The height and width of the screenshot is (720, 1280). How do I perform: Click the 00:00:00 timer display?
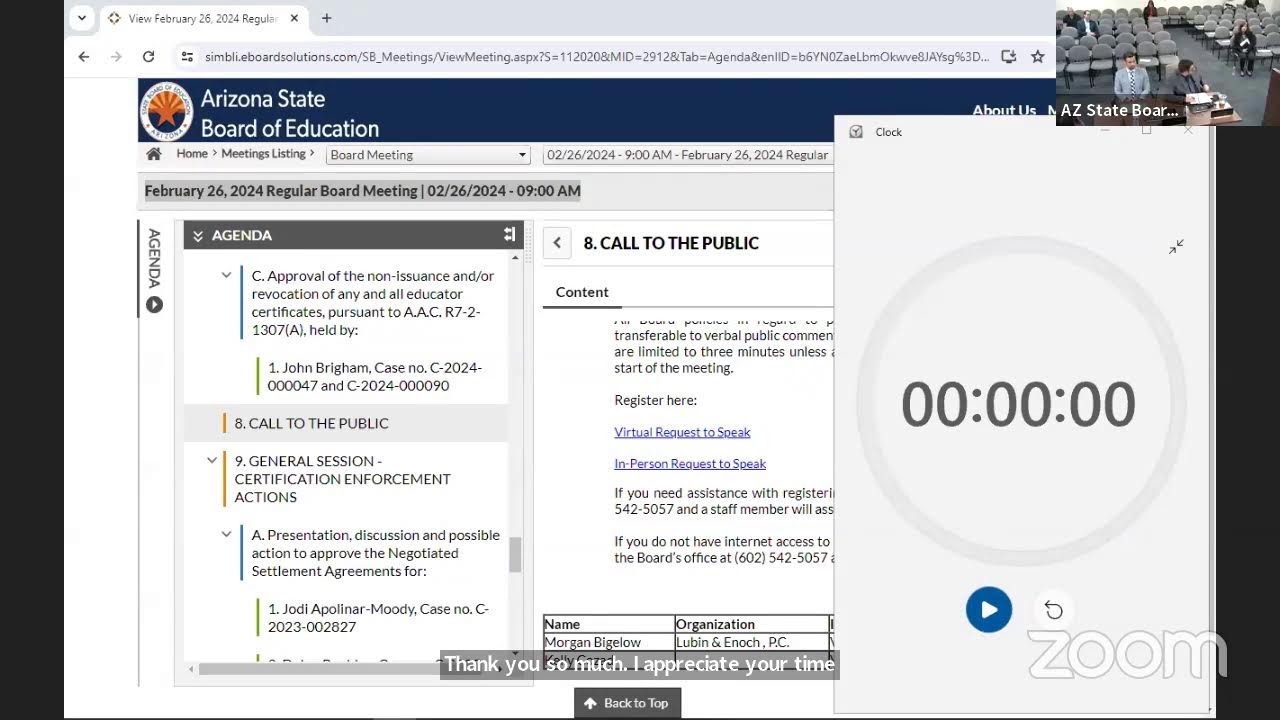point(1018,405)
